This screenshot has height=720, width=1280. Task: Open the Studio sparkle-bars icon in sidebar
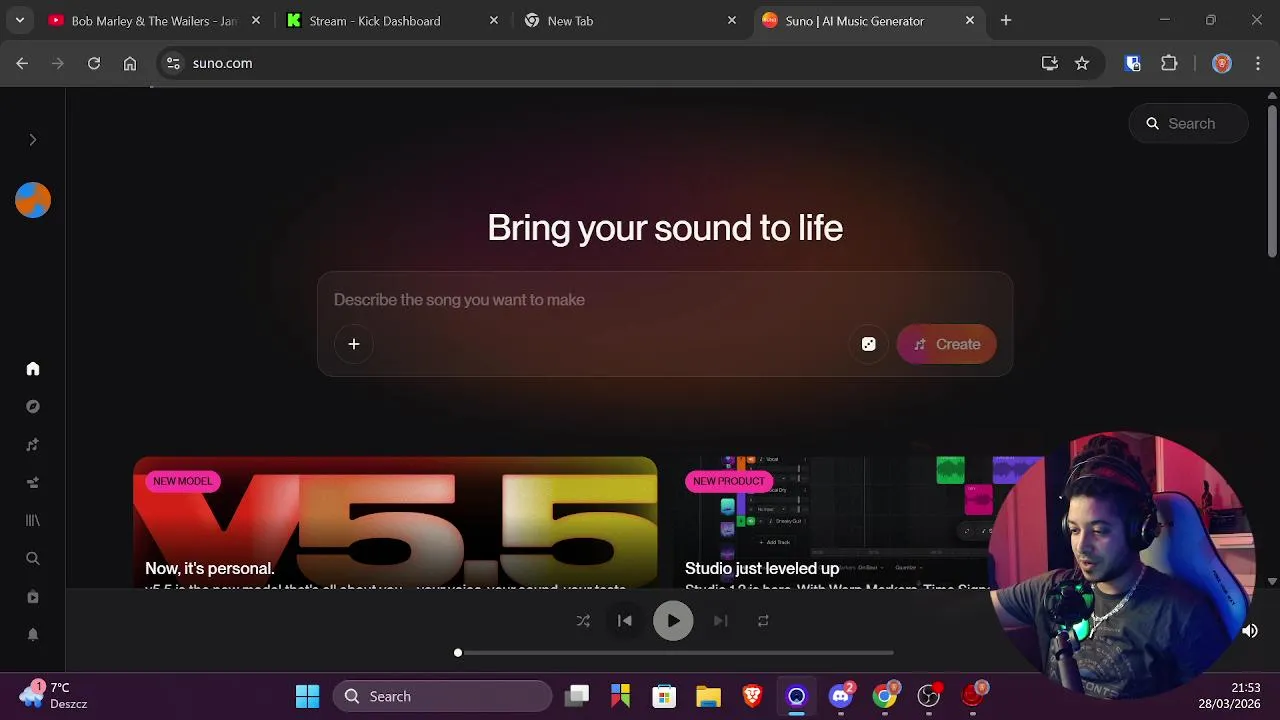tap(33, 483)
